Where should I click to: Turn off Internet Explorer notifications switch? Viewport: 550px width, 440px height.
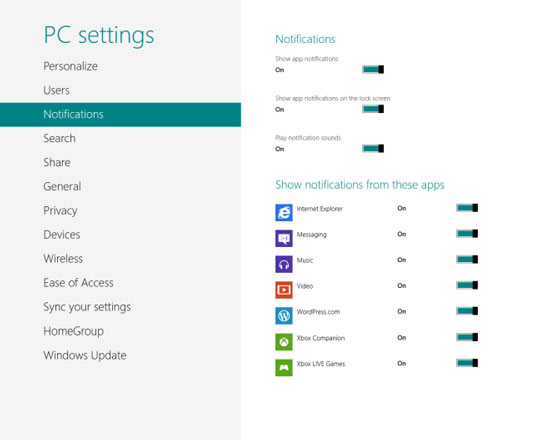coord(467,208)
